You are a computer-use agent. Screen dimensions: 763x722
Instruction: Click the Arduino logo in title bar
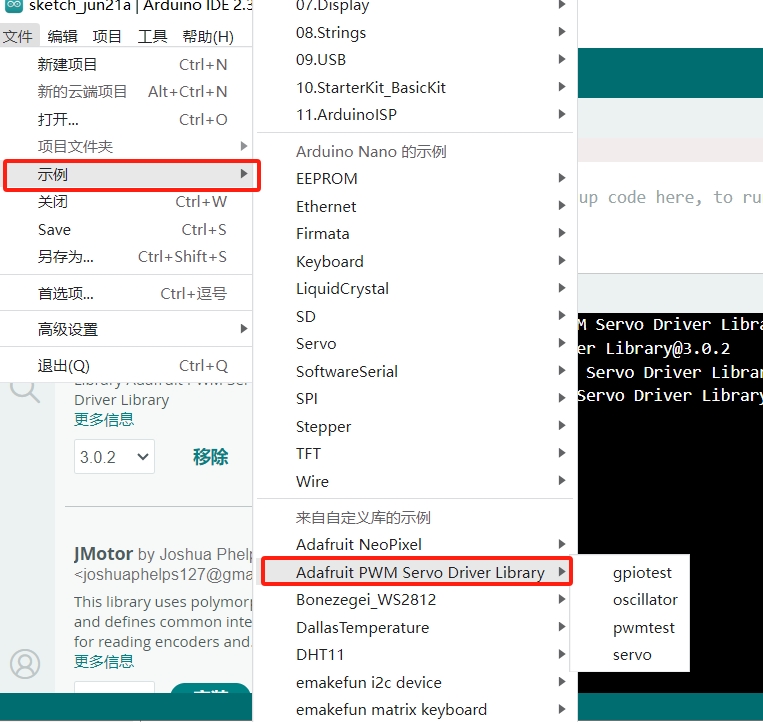coord(14,6)
